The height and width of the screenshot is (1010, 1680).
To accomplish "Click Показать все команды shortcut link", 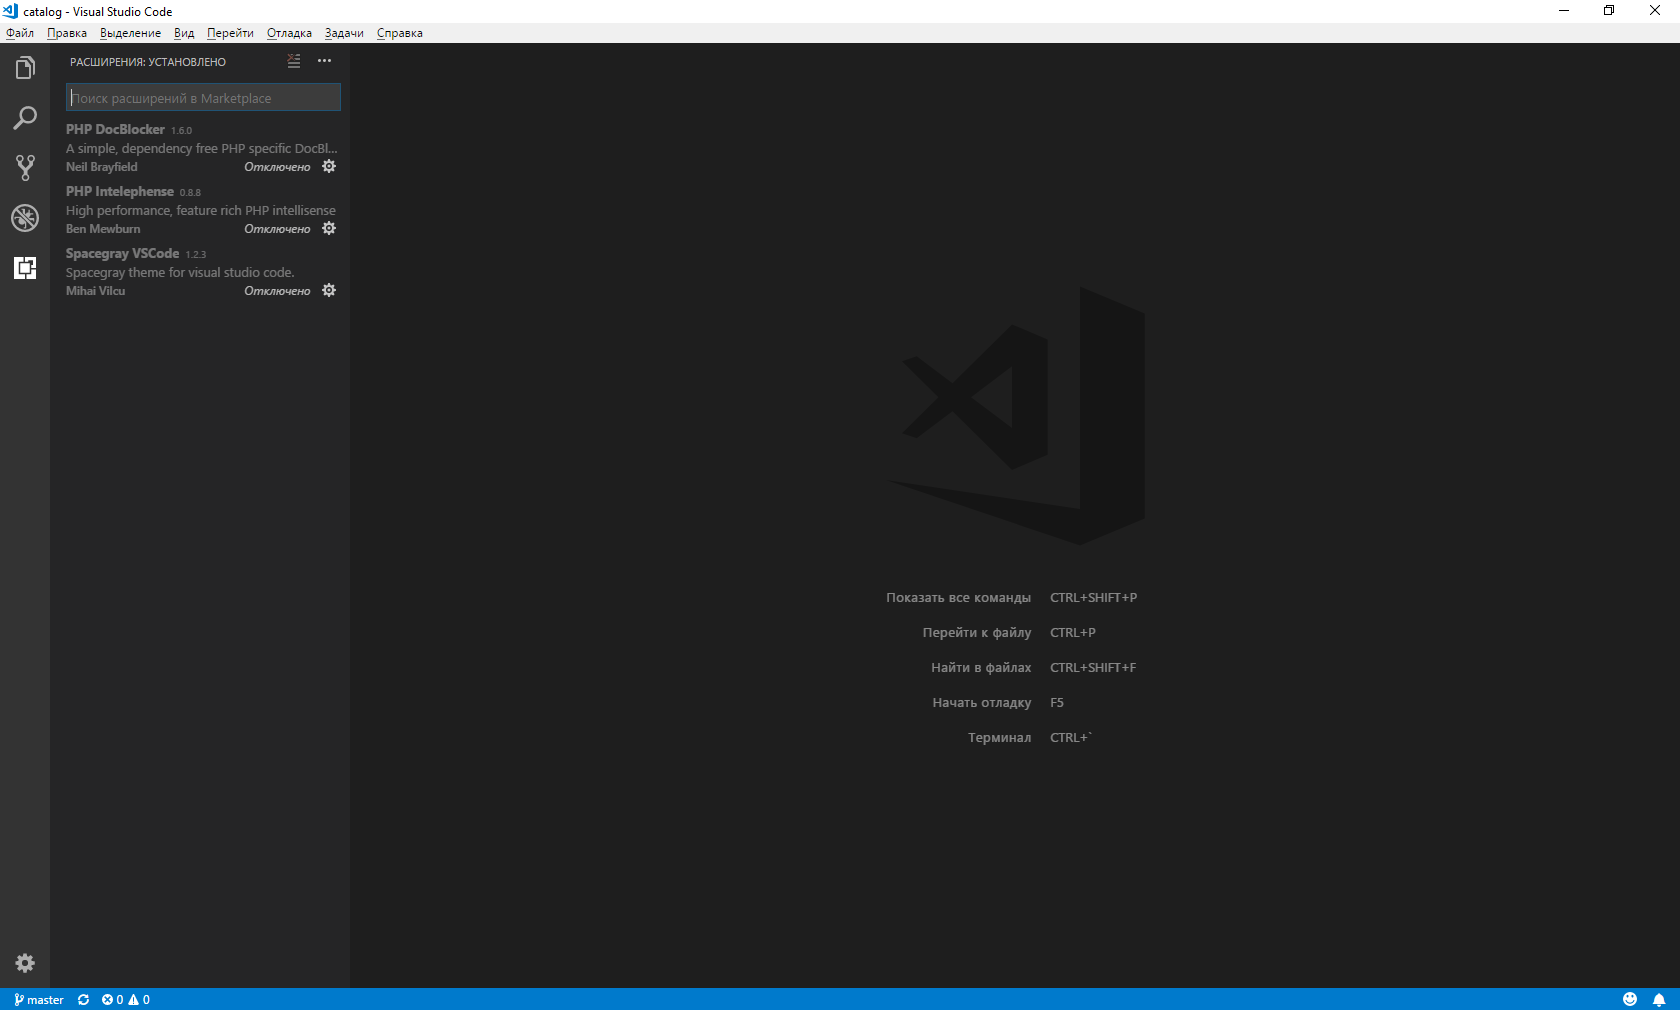I will pyautogui.click(x=959, y=597).
